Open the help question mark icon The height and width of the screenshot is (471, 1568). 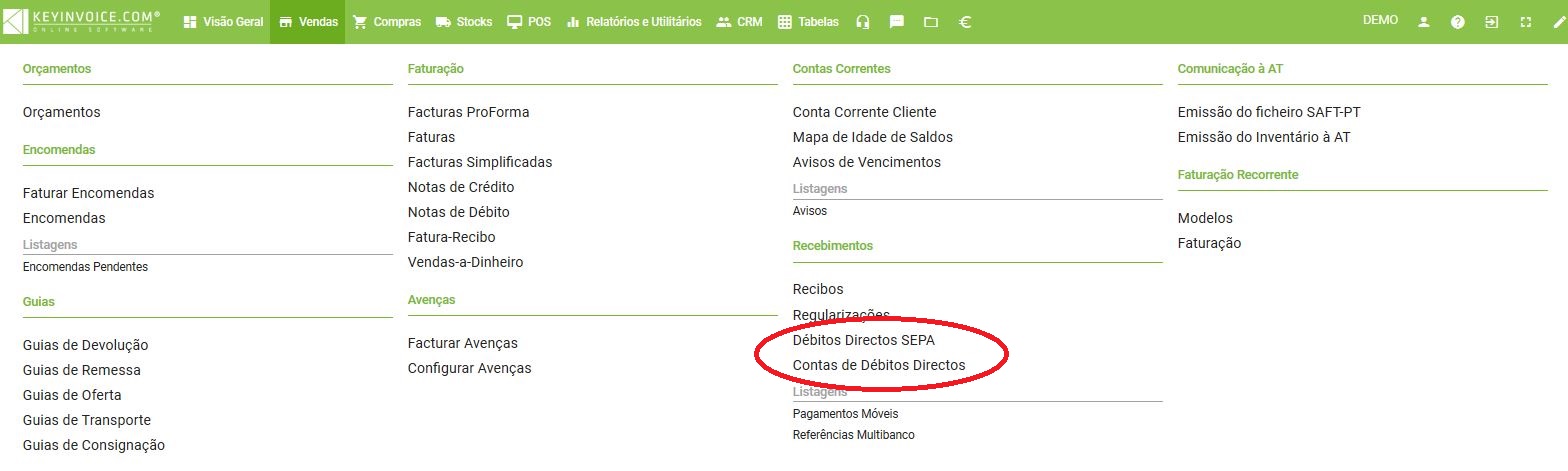[1458, 22]
